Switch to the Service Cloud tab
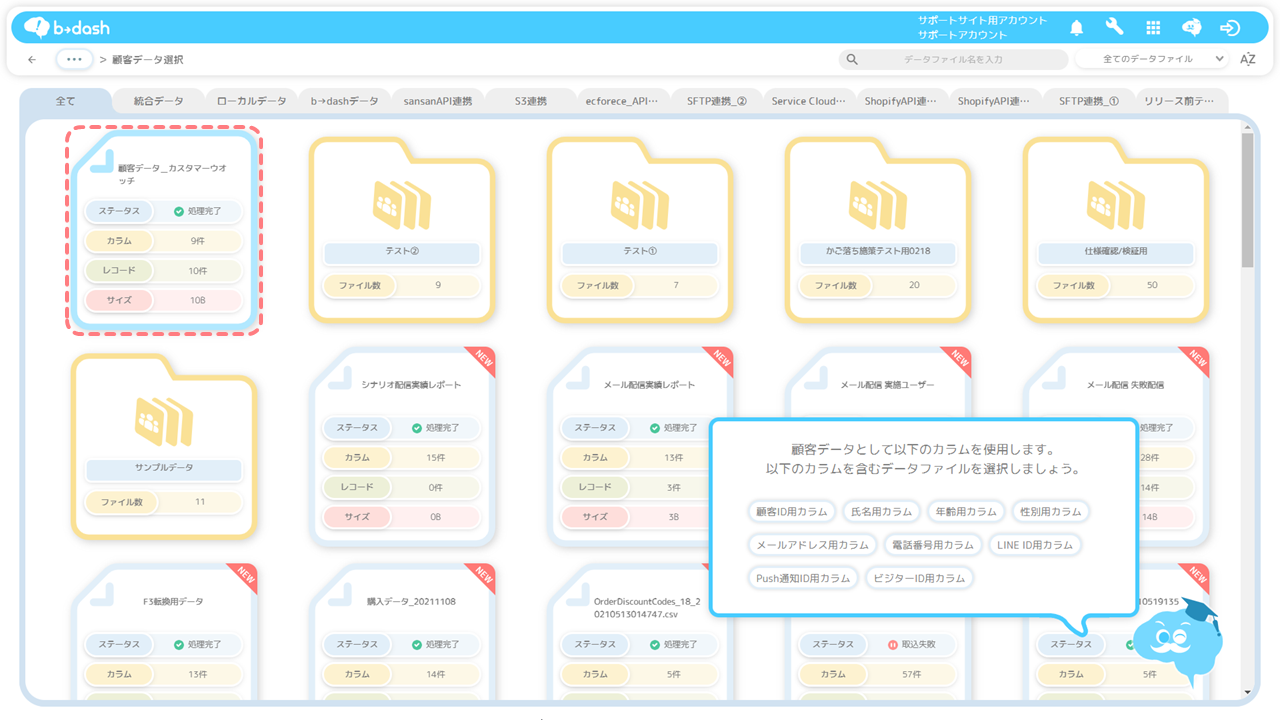The width and height of the screenshot is (1280, 720). [x=808, y=101]
